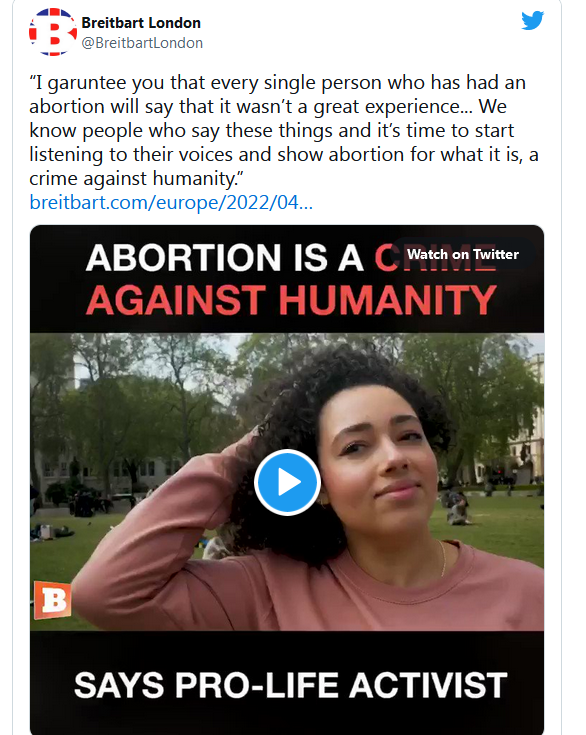This screenshot has height=735, width=586.
Task: Click the tweet text starting "I garuntee you"
Action: coord(284,130)
